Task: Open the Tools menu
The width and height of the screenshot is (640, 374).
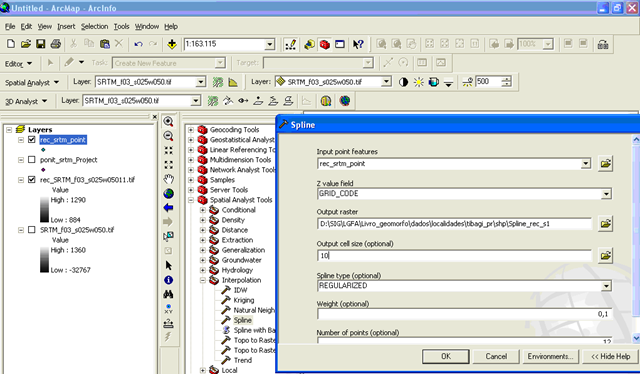Action: coord(121,27)
